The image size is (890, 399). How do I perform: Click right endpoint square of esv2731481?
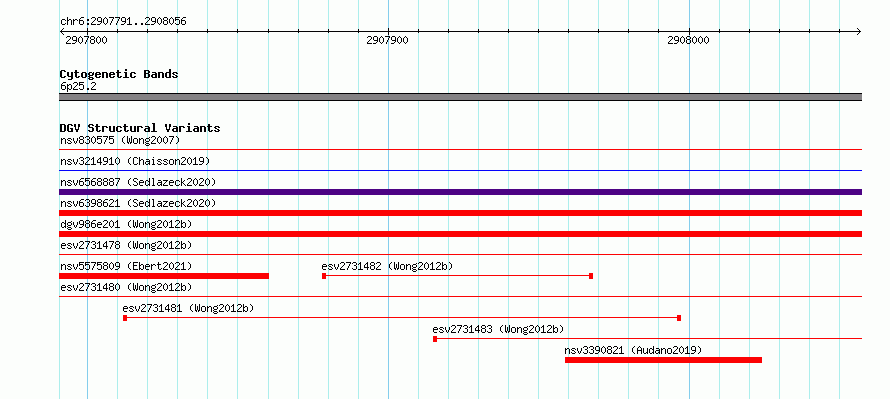tap(679, 318)
